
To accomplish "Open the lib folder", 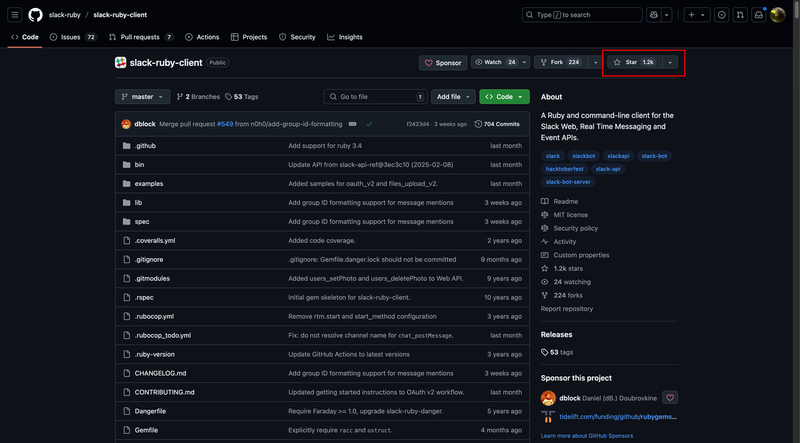I will coord(138,203).
